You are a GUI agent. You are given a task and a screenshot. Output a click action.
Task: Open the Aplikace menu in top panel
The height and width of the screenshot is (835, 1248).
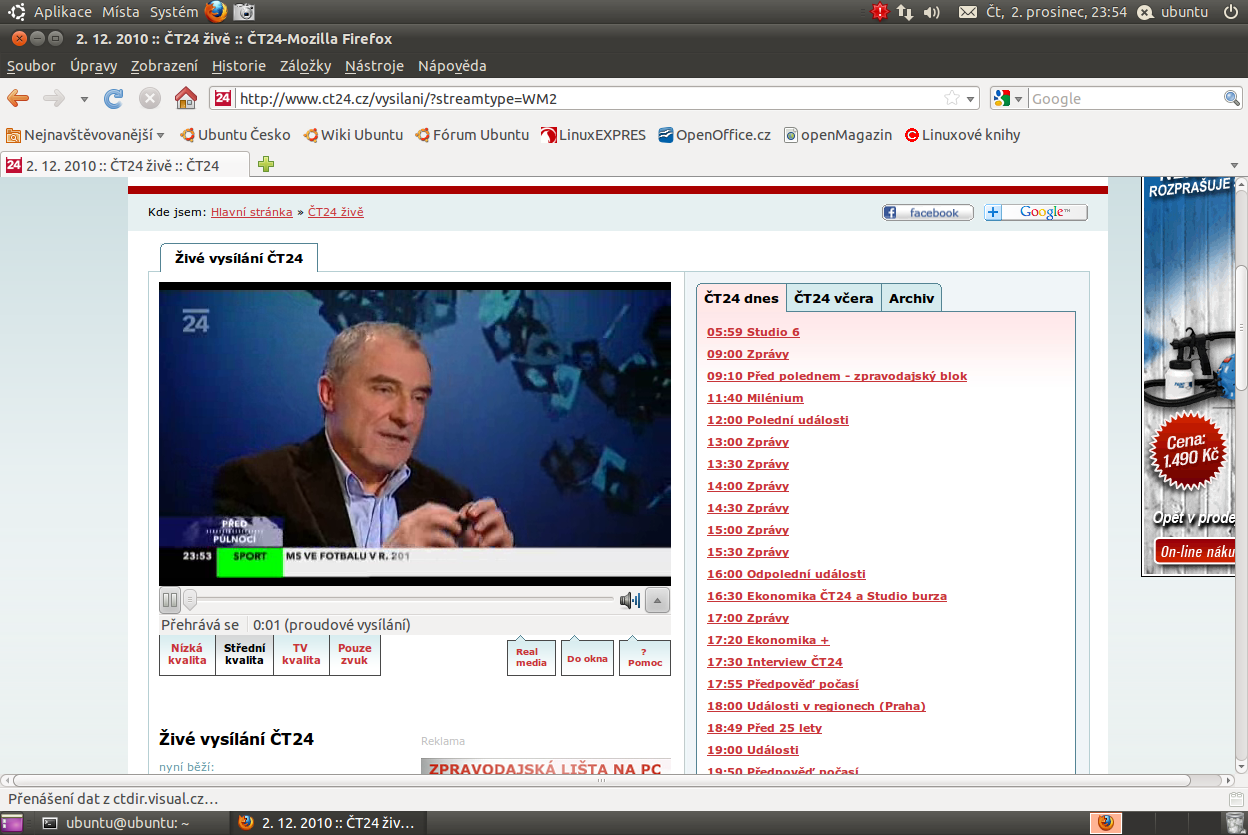(x=62, y=12)
